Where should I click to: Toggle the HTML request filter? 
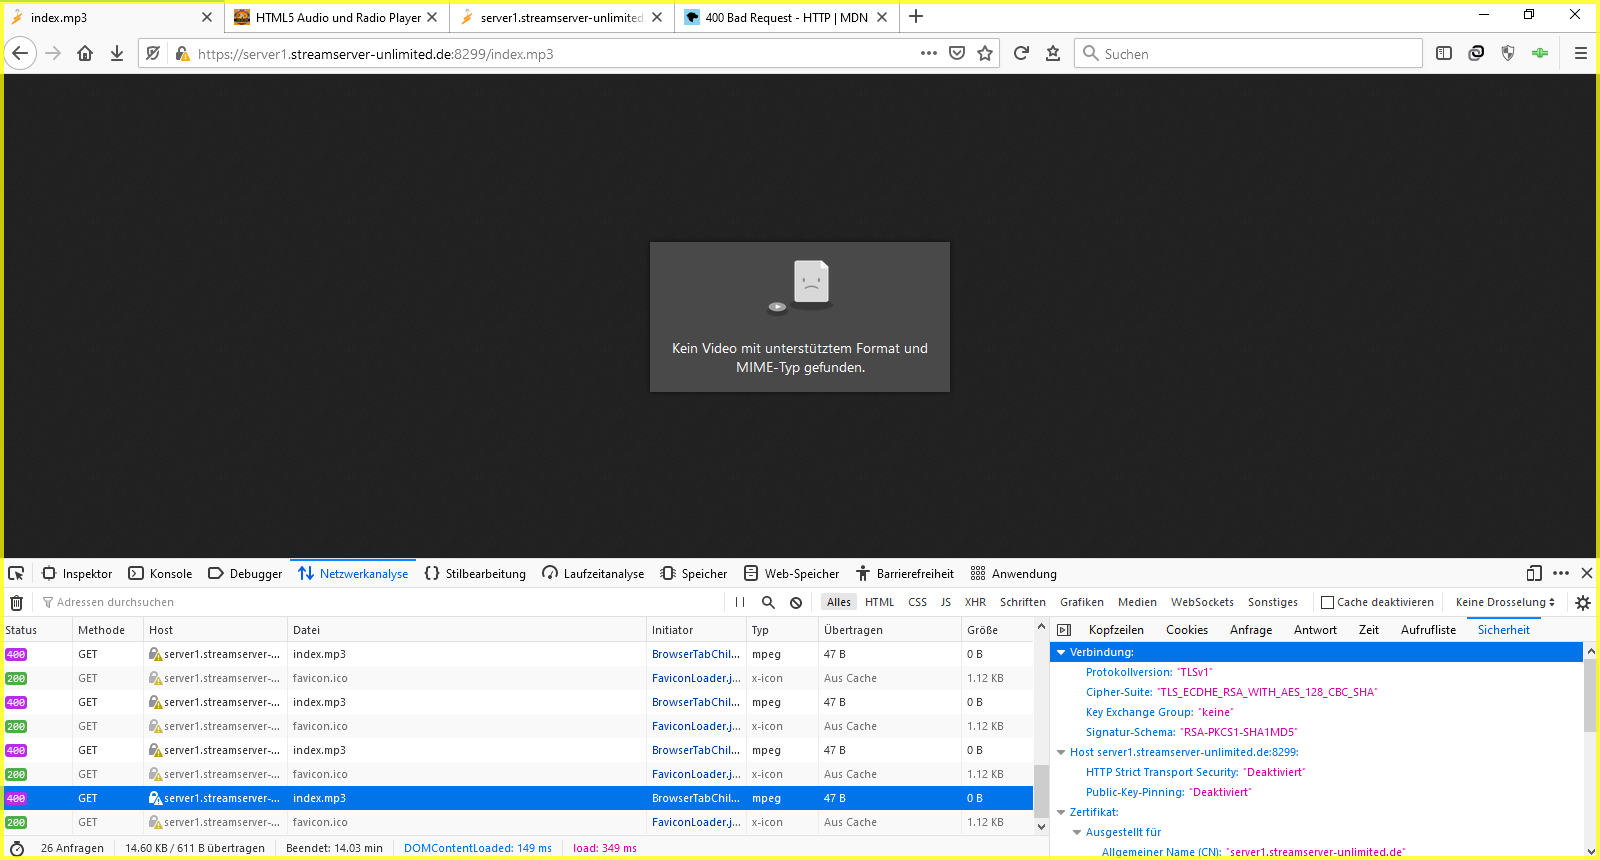tap(879, 602)
